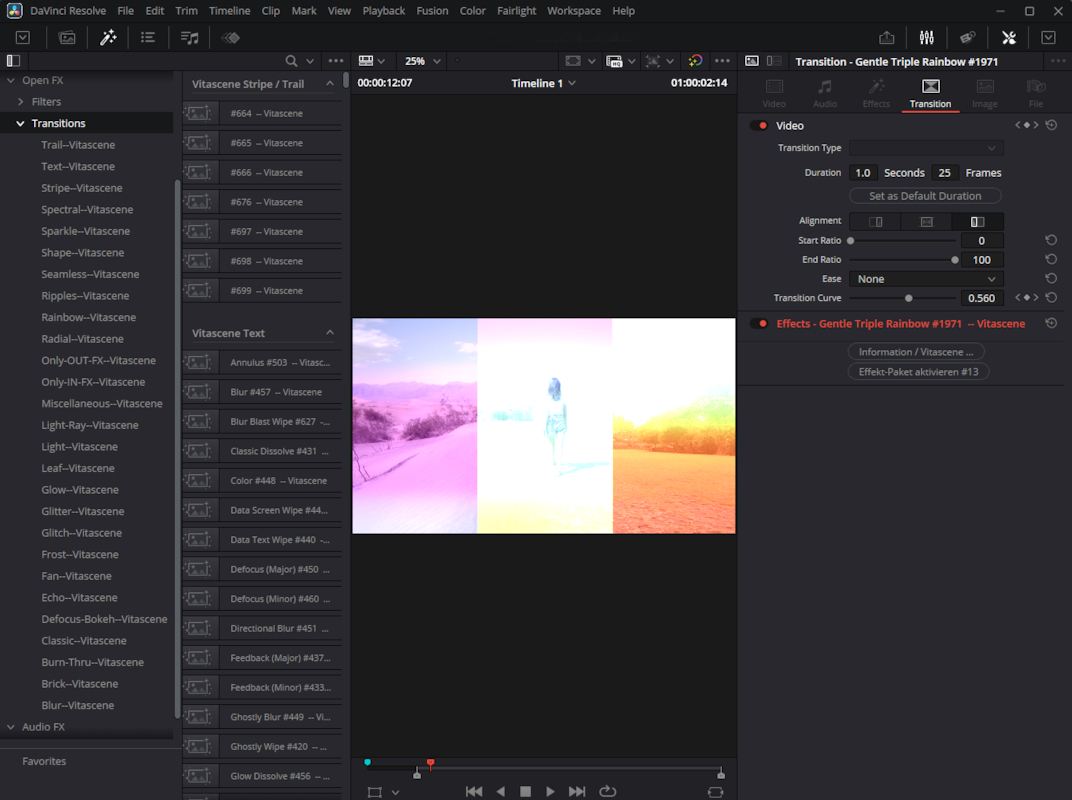1072x800 pixels.
Task: Open the Ease dropdown
Action: (x=926, y=279)
